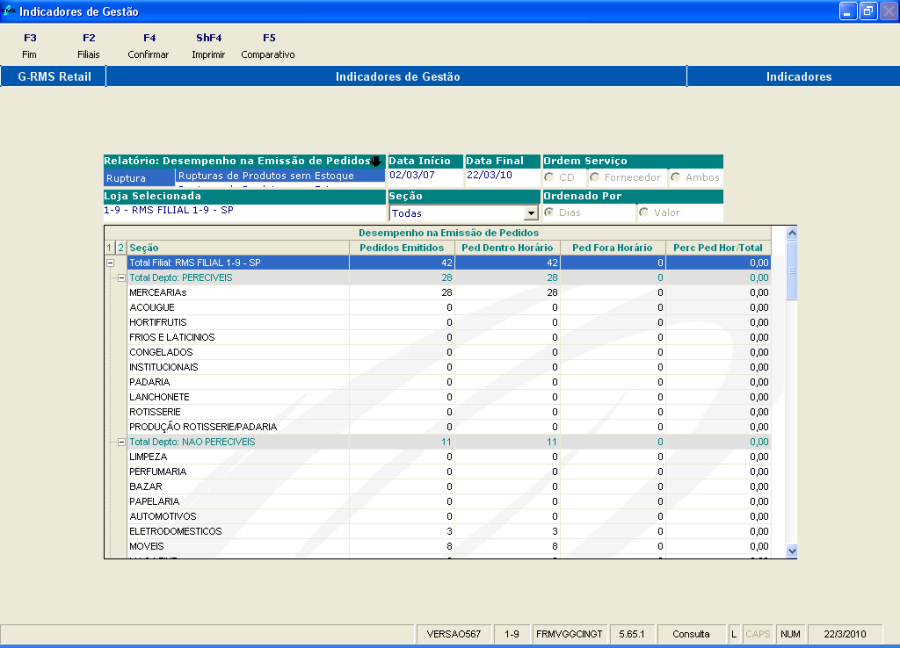Open the Seção dropdown showing Todas

click(x=531, y=213)
